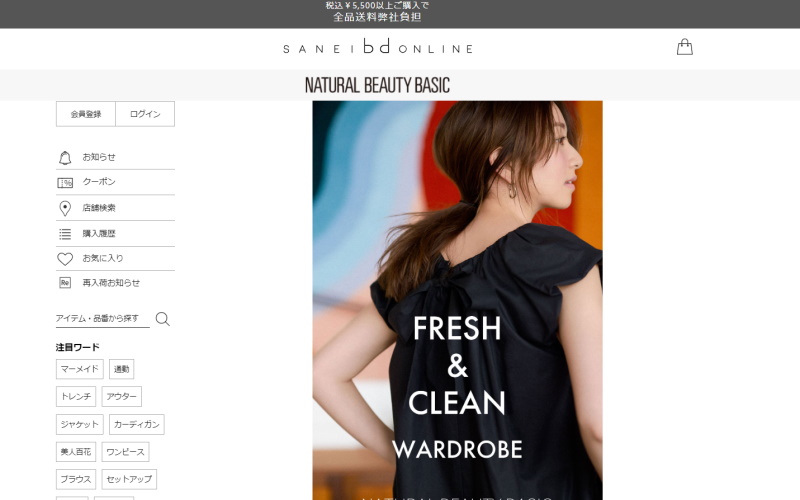Select the ワンピース keyword tag
The height and width of the screenshot is (500, 800).
point(125,452)
